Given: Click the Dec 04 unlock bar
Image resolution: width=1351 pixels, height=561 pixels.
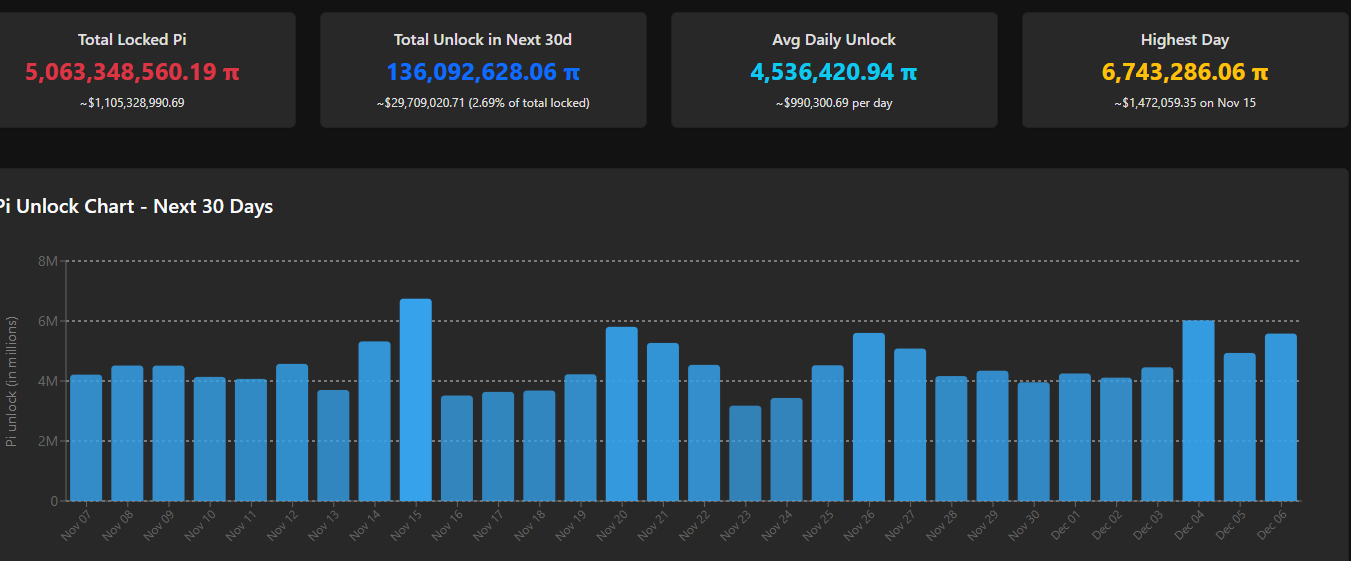Looking at the screenshot, I should tap(1198, 410).
